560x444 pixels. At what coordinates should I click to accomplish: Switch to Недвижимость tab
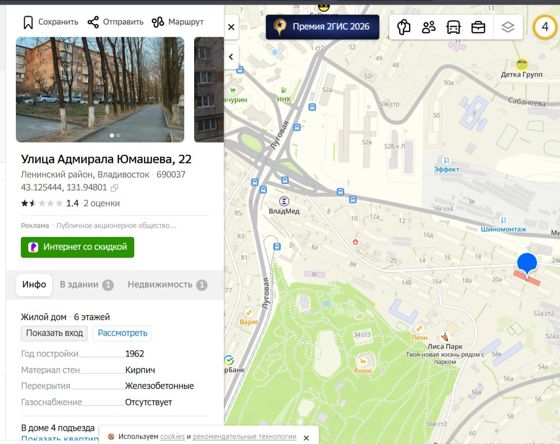[x=167, y=285]
